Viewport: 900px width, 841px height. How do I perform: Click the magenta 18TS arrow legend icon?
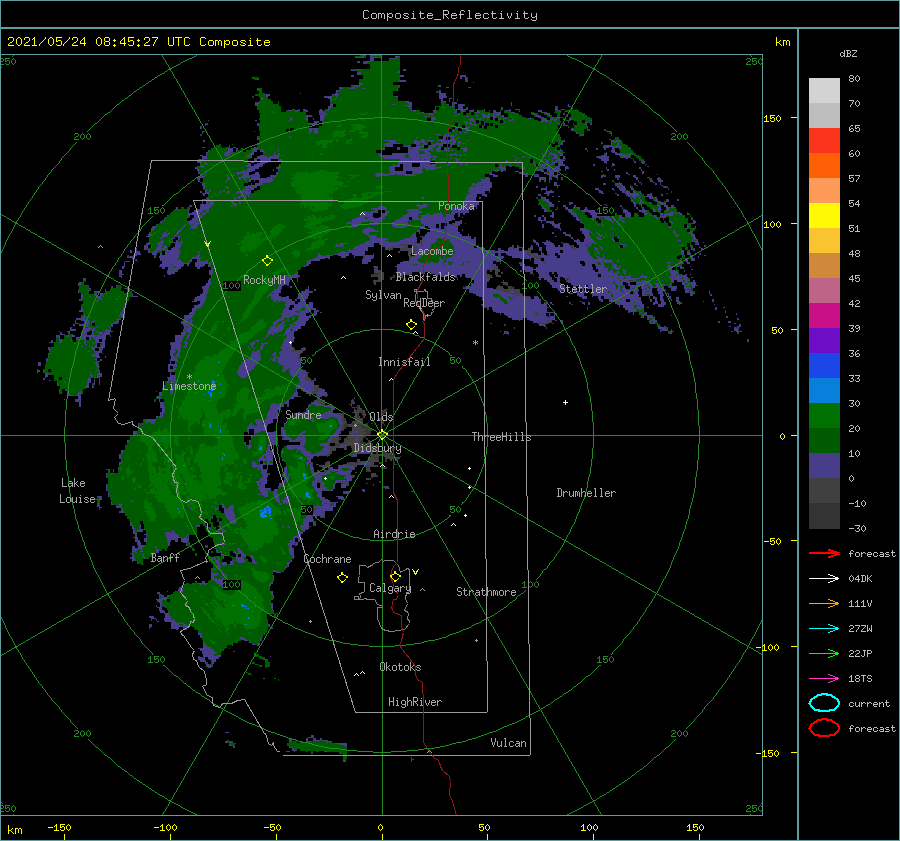point(824,678)
